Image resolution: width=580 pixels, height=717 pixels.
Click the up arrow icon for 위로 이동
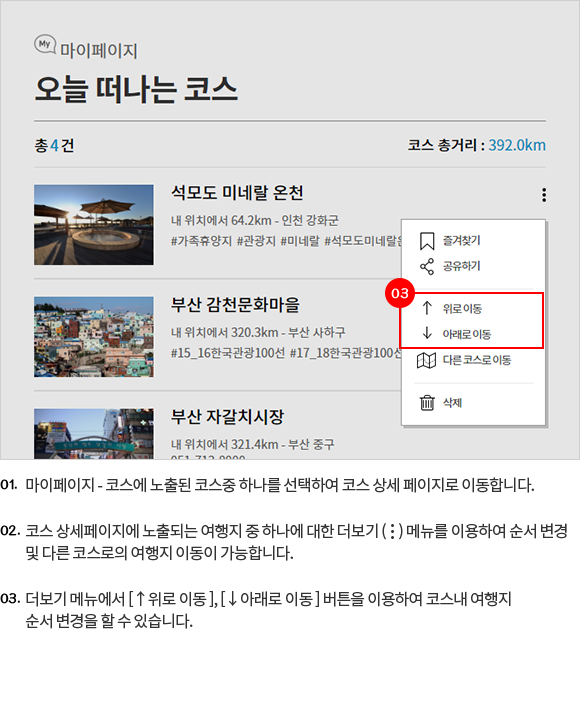[x=427, y=308]
